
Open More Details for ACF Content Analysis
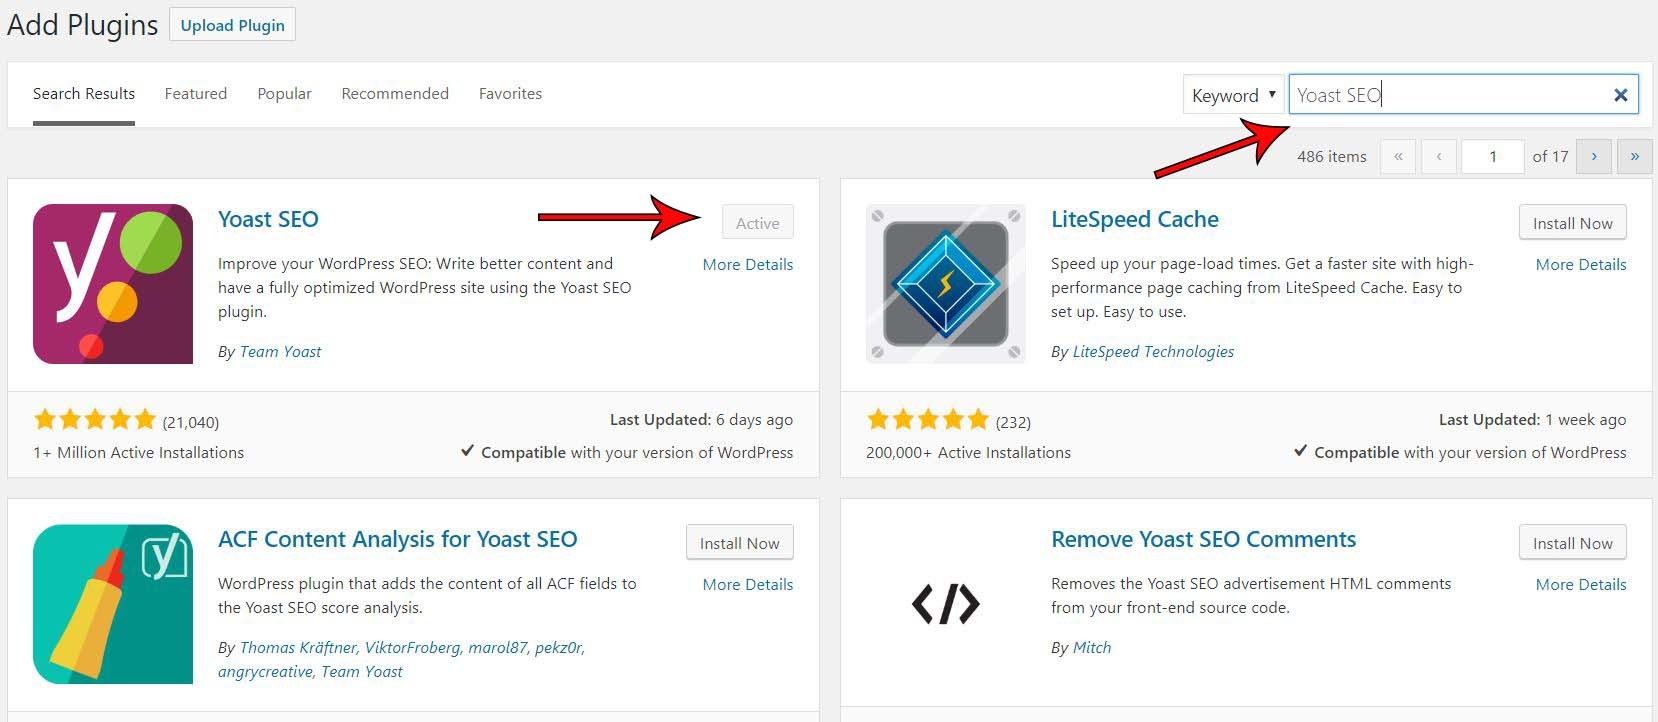coord(748,584)
